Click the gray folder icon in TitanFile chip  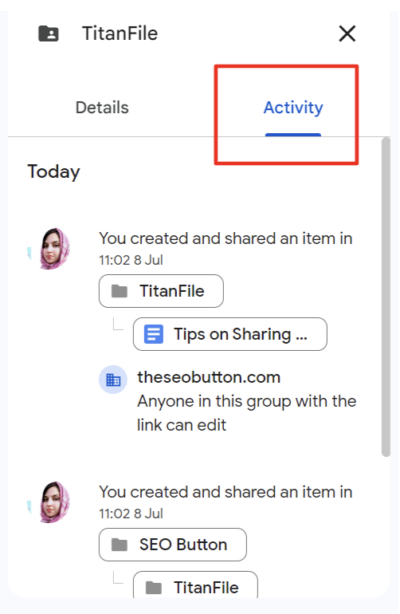click(x=119, y=291)
